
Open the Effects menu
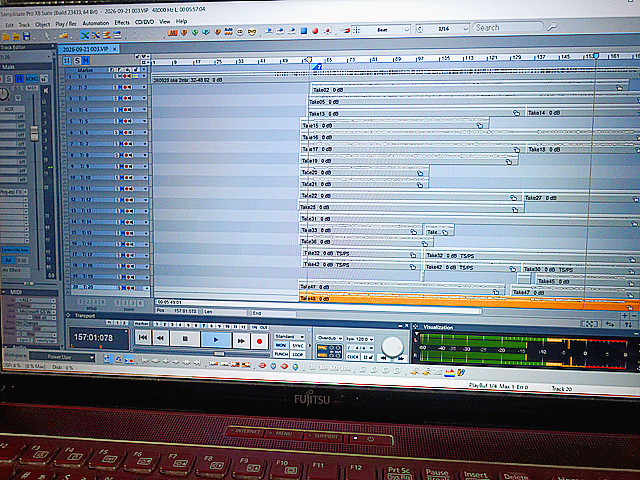pos(122,22)
